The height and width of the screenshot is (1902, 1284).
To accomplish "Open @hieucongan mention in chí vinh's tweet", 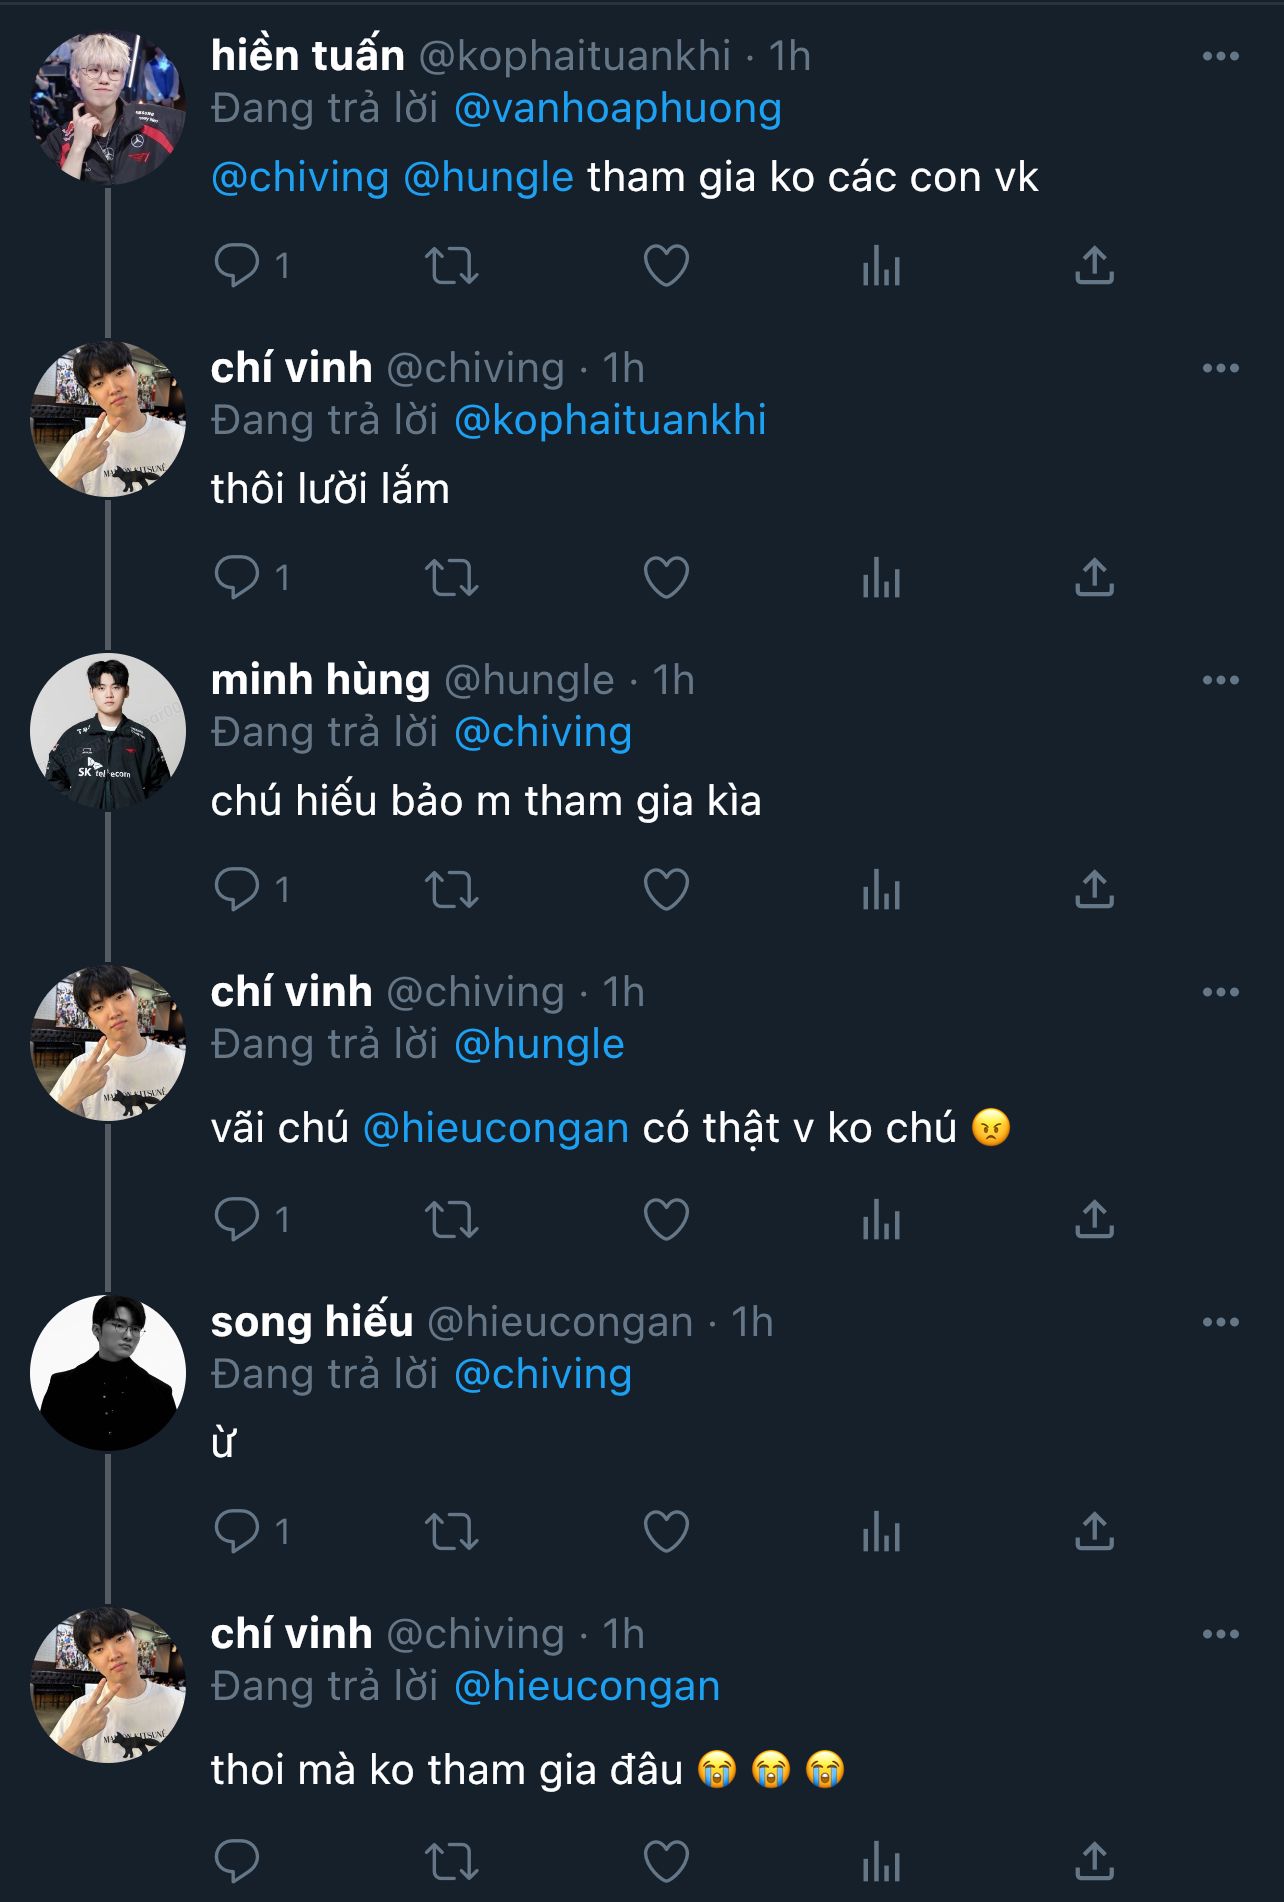I will pyautogui.click(x=495, y=1129).
